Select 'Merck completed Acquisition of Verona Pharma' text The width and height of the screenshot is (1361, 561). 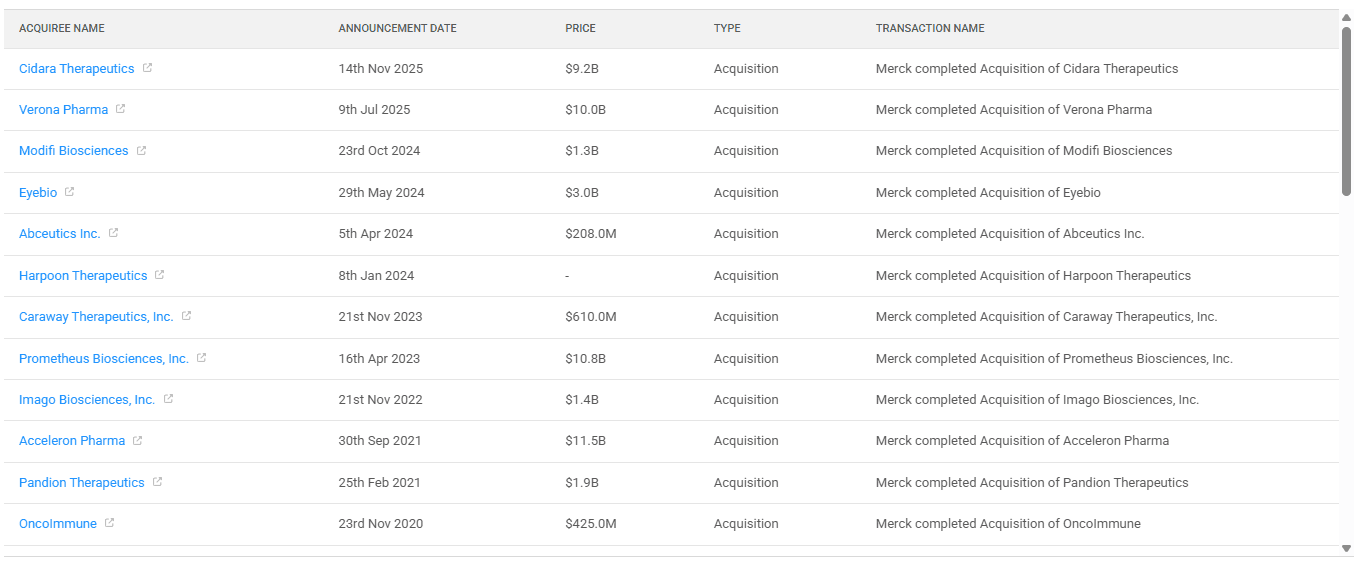[1014, 110]
